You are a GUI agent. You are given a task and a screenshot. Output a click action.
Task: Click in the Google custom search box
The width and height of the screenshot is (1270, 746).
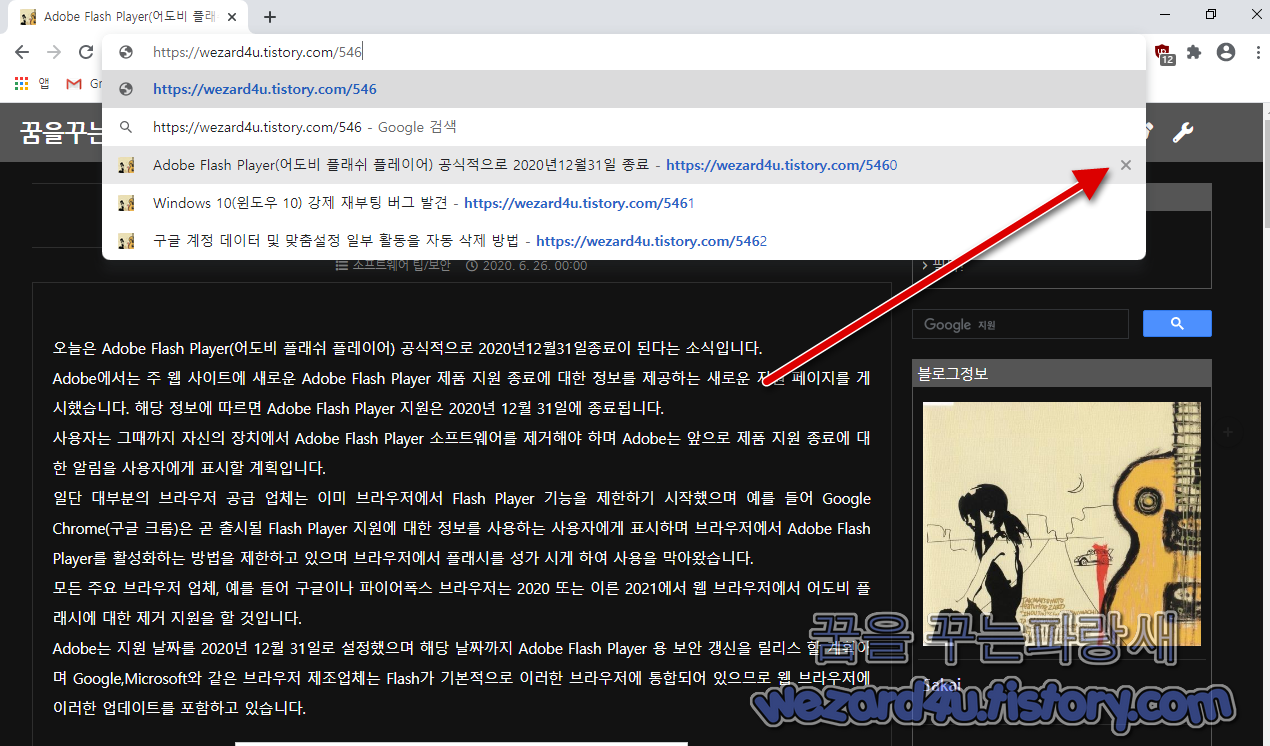pyautogui.click(x=1020, y=324)
